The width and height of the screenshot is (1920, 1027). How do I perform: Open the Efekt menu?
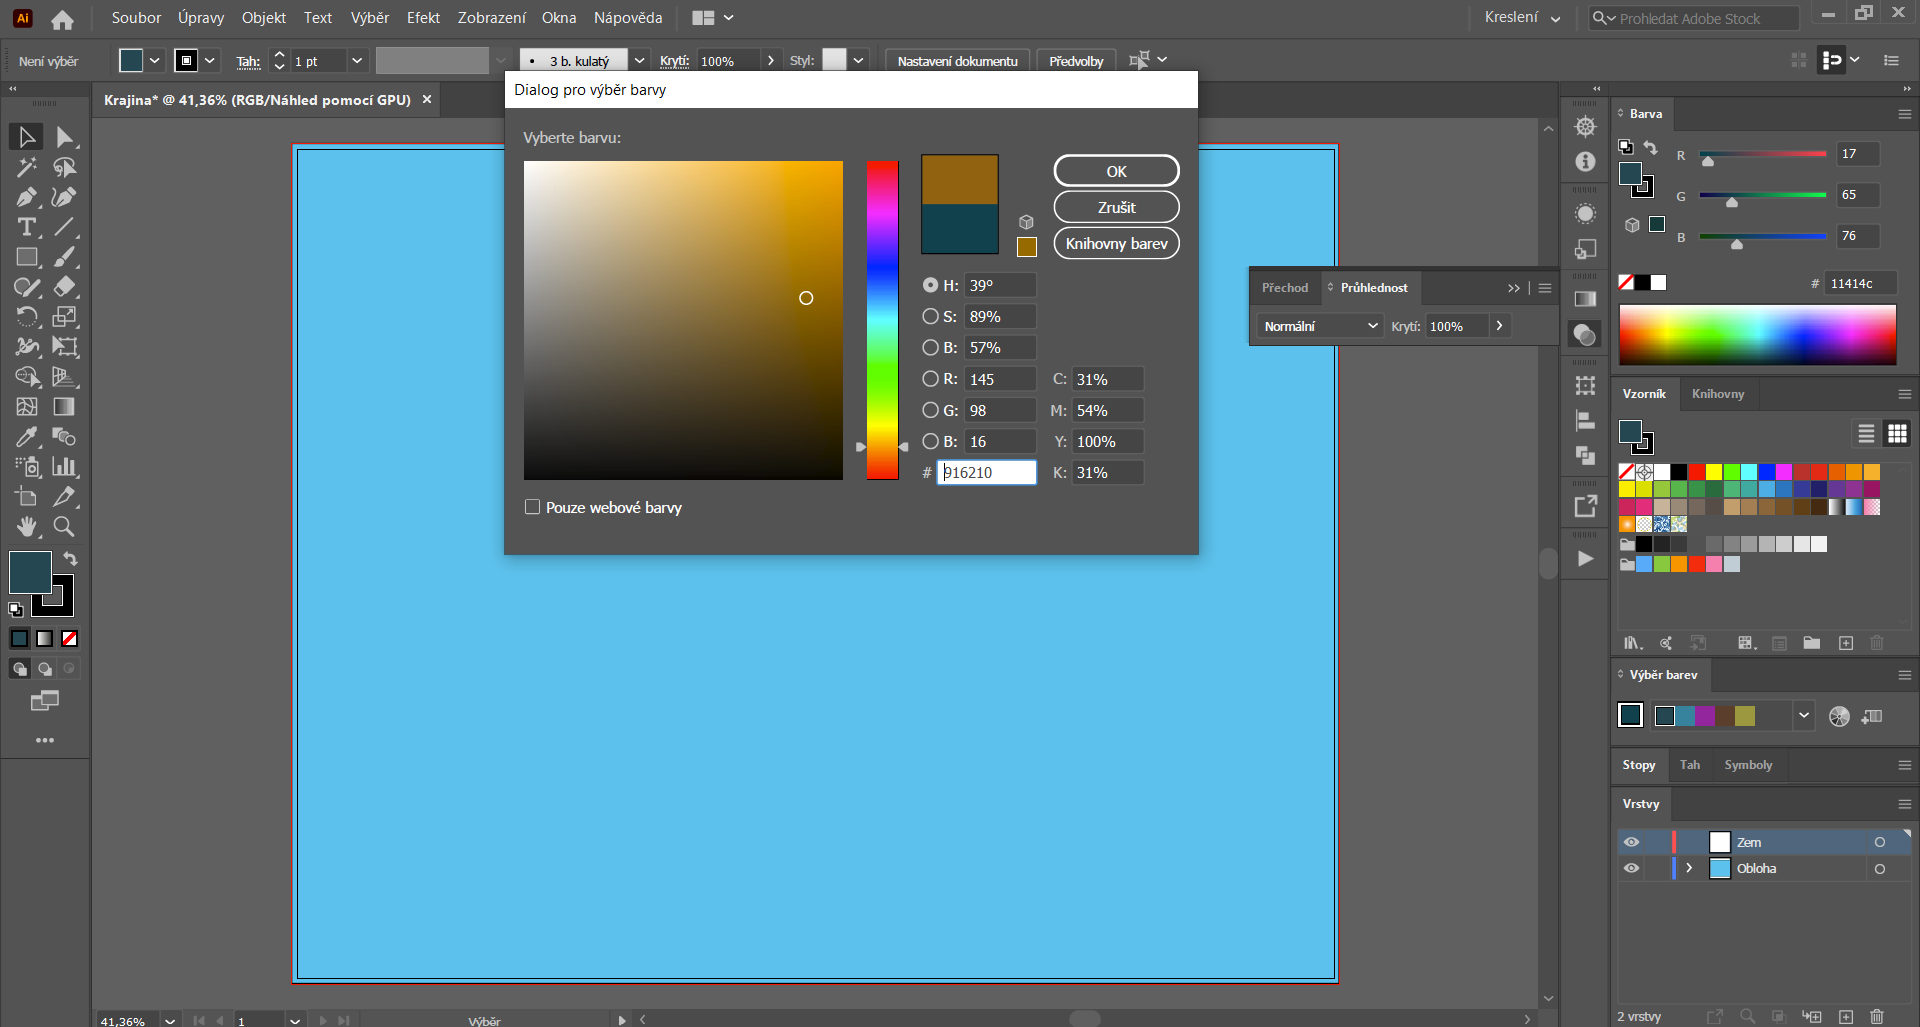pos(422,18)
